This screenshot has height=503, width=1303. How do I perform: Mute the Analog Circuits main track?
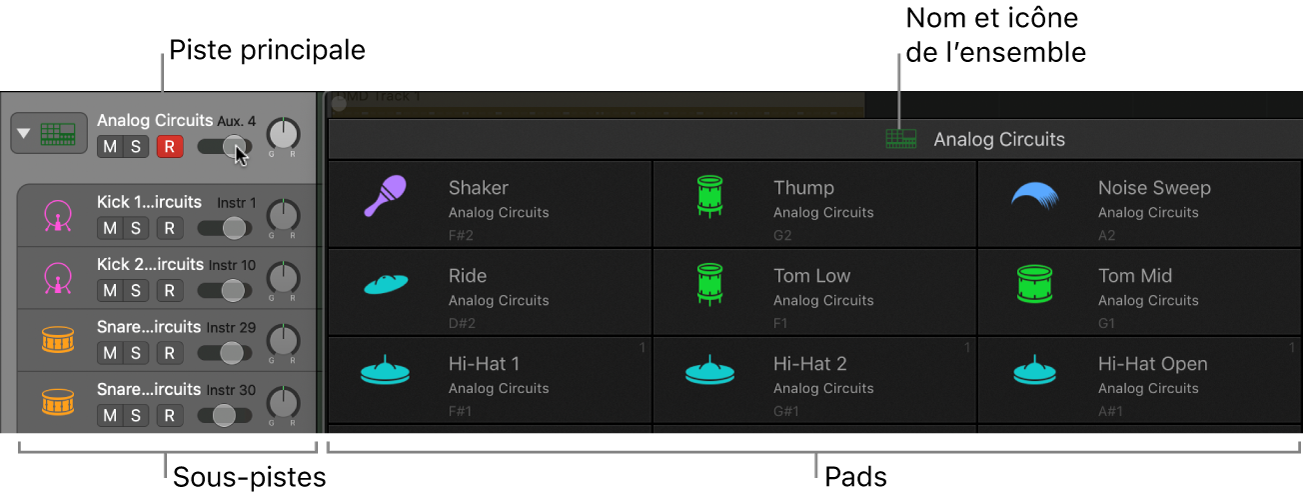(110, 147)
